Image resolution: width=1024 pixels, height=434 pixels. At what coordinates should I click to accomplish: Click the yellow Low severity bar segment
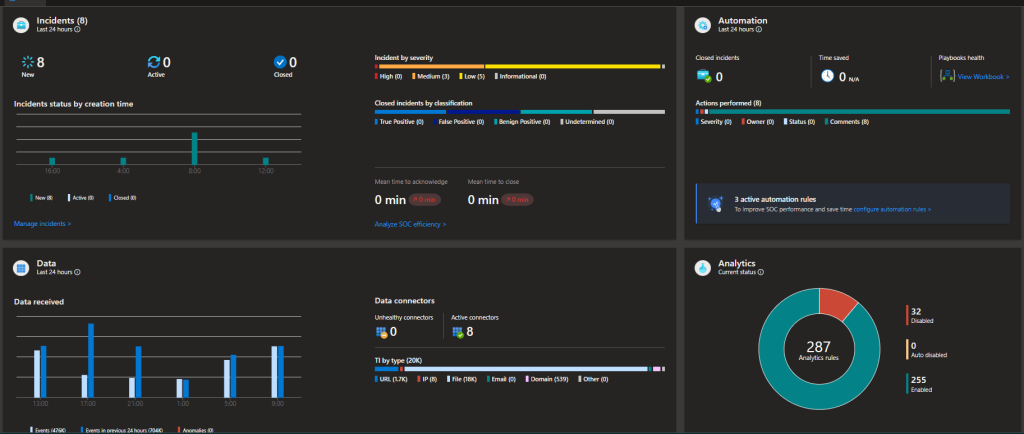[x=572, y=66]
